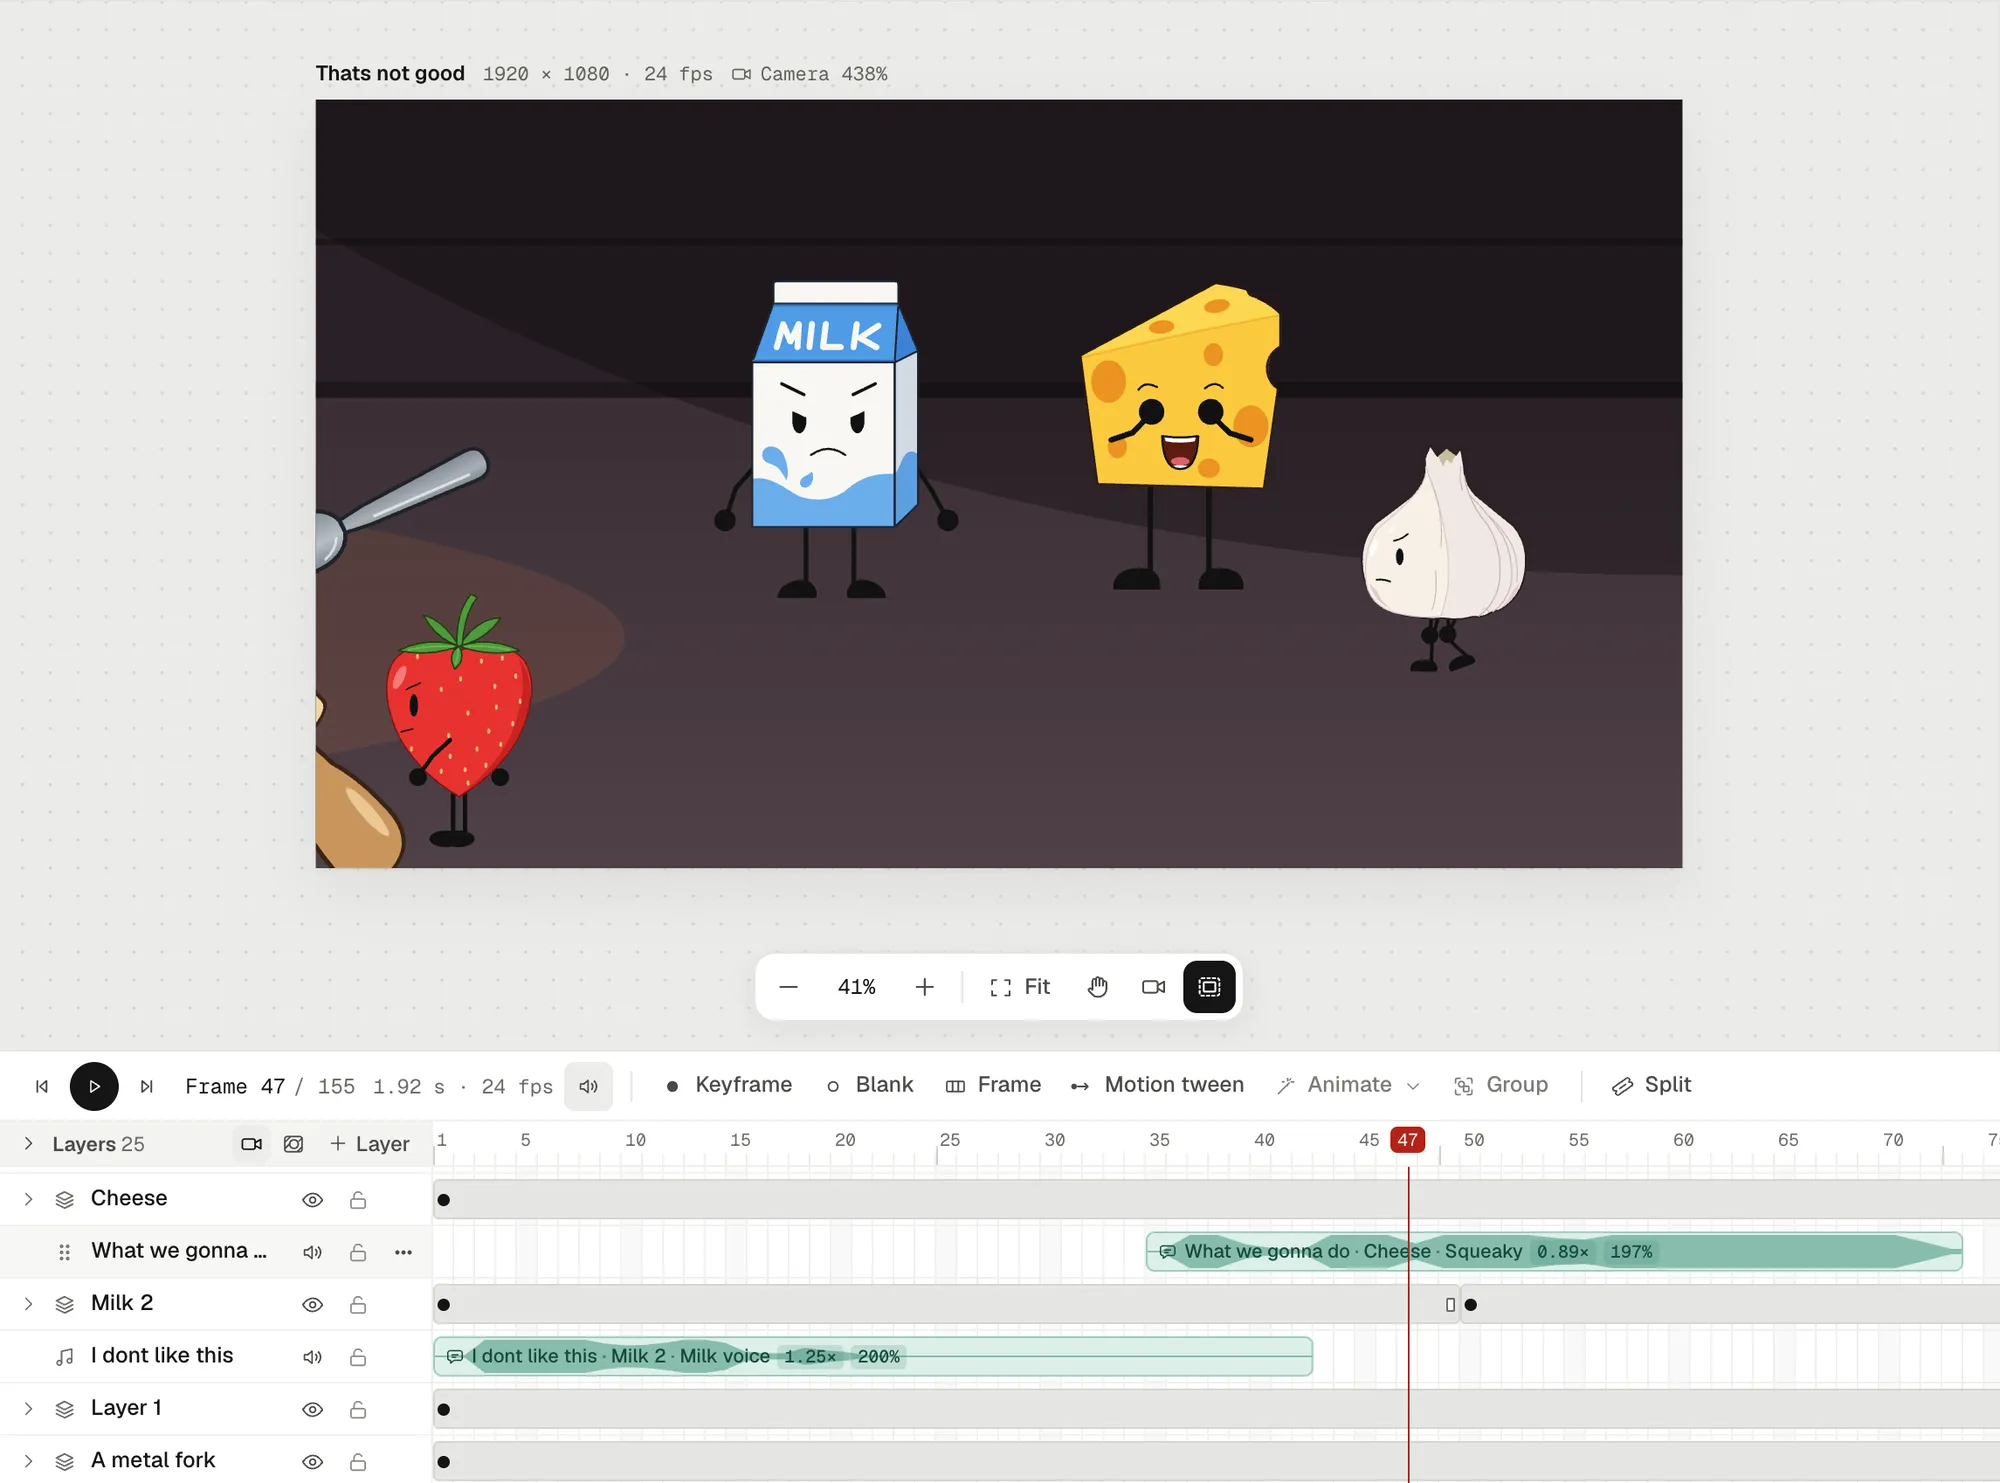Collapse the Layers panel chevron
This screenshot has height=1483, width=2000.
(28, 1144)
